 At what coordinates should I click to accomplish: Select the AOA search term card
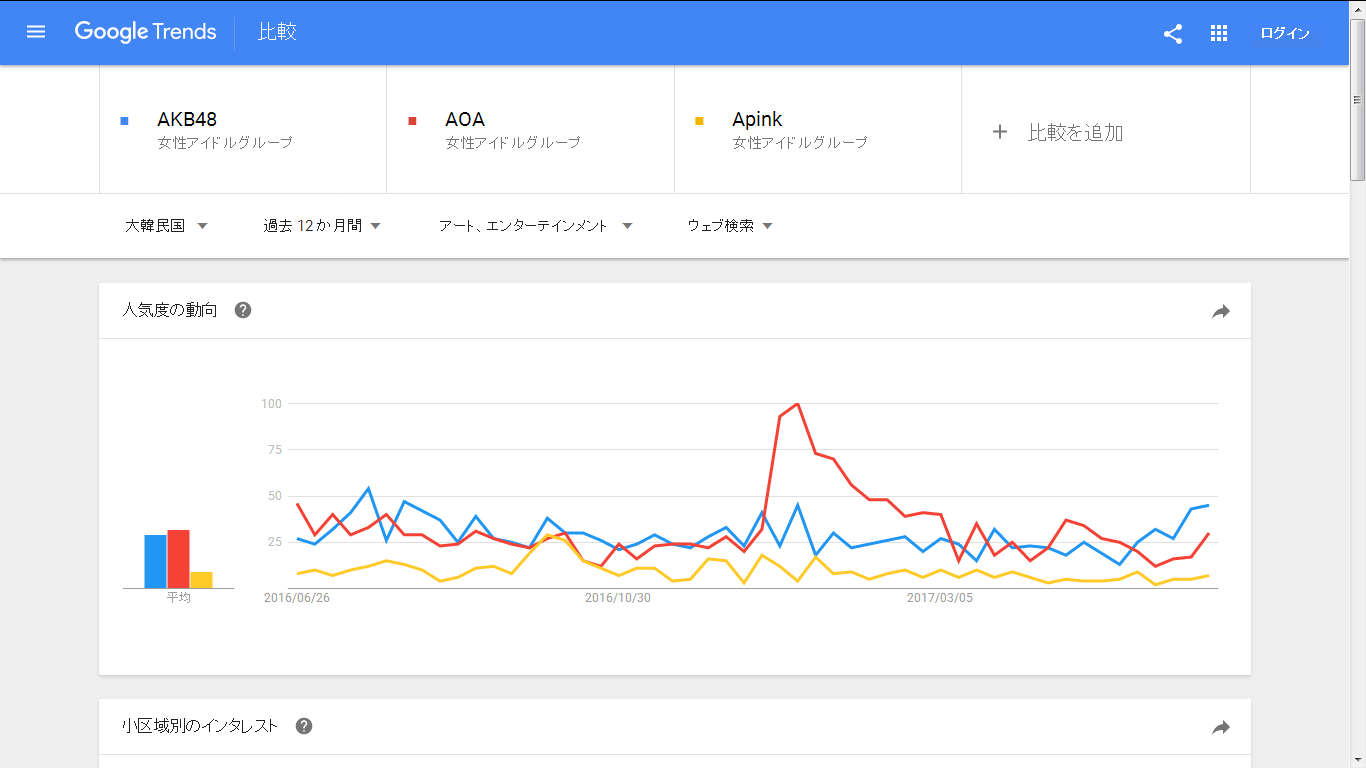point(531,130)
